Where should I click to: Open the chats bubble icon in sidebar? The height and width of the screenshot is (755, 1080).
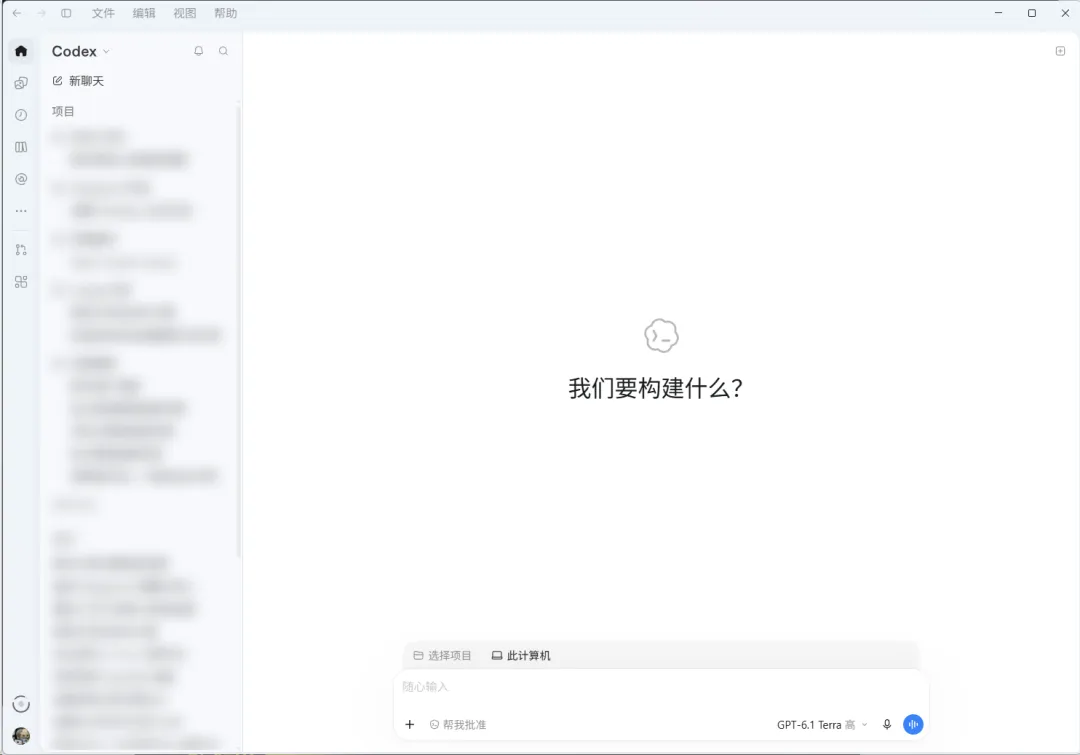[x=21, y=83]
